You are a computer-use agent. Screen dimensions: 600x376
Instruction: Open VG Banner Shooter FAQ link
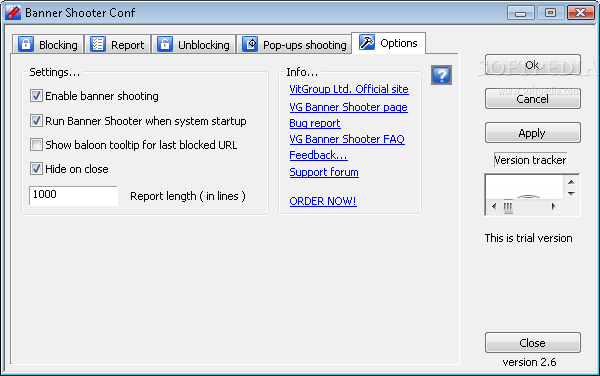(347, 139)
